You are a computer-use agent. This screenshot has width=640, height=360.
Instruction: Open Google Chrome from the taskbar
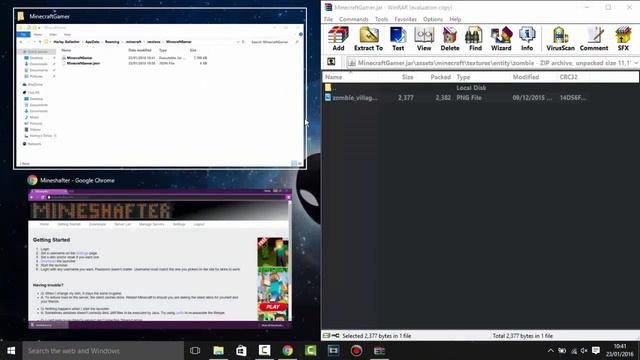287,351
